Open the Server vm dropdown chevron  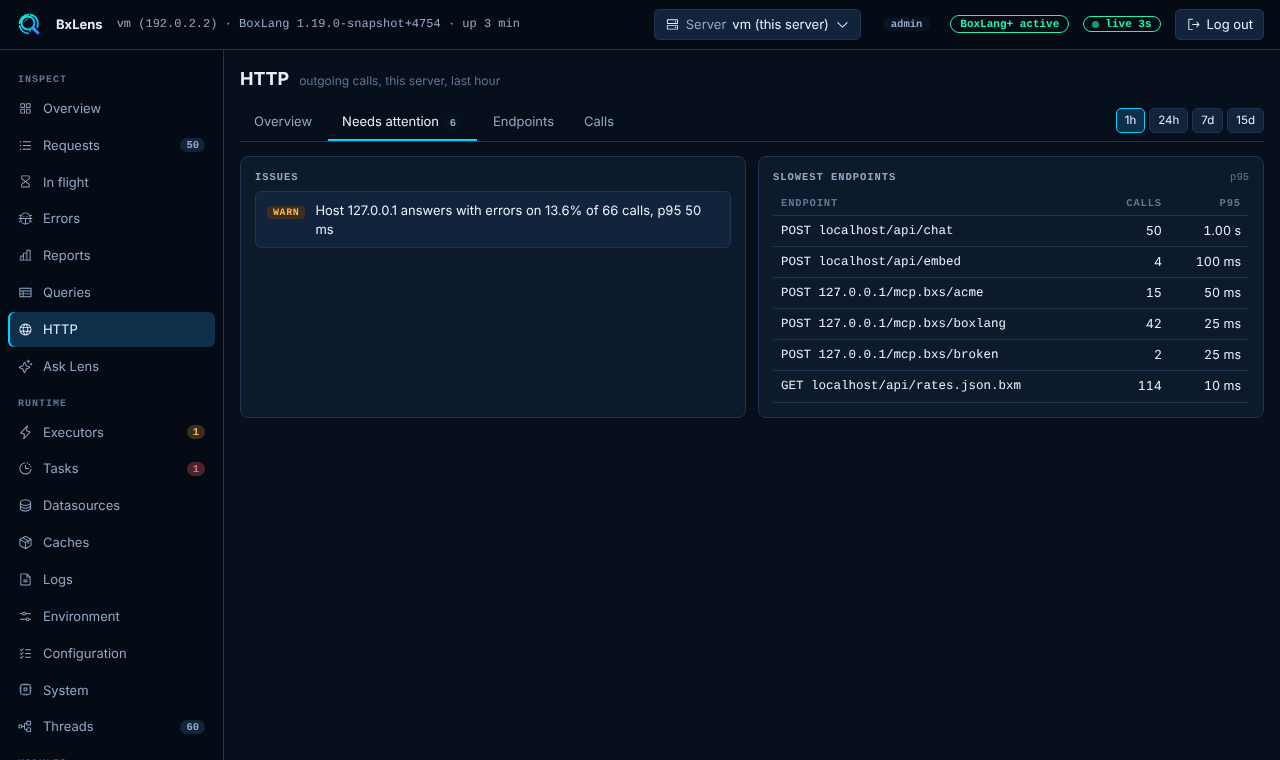842,24
